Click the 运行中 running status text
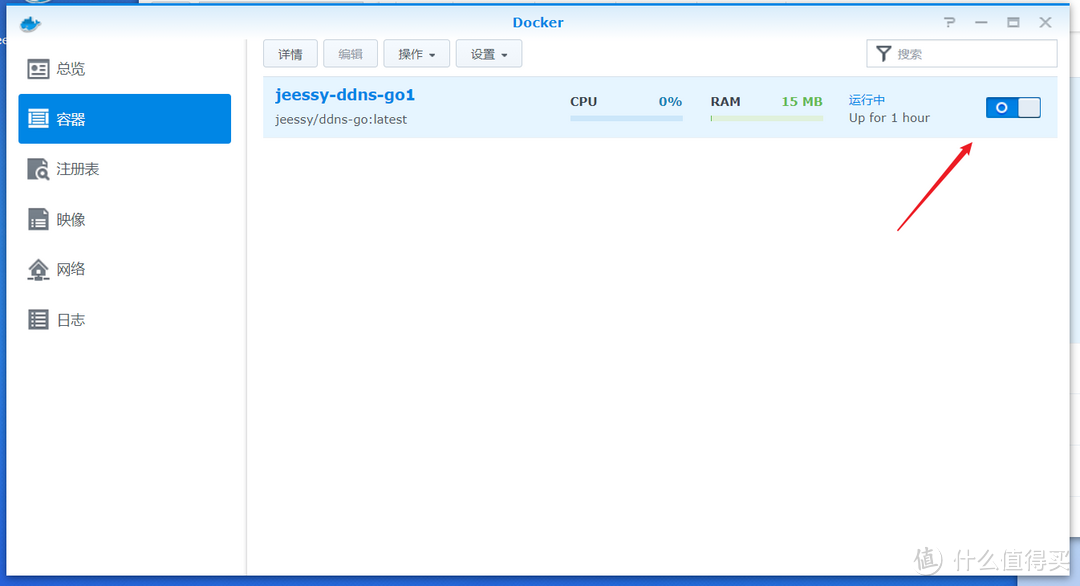1080x586 pixels. [866, 100]
